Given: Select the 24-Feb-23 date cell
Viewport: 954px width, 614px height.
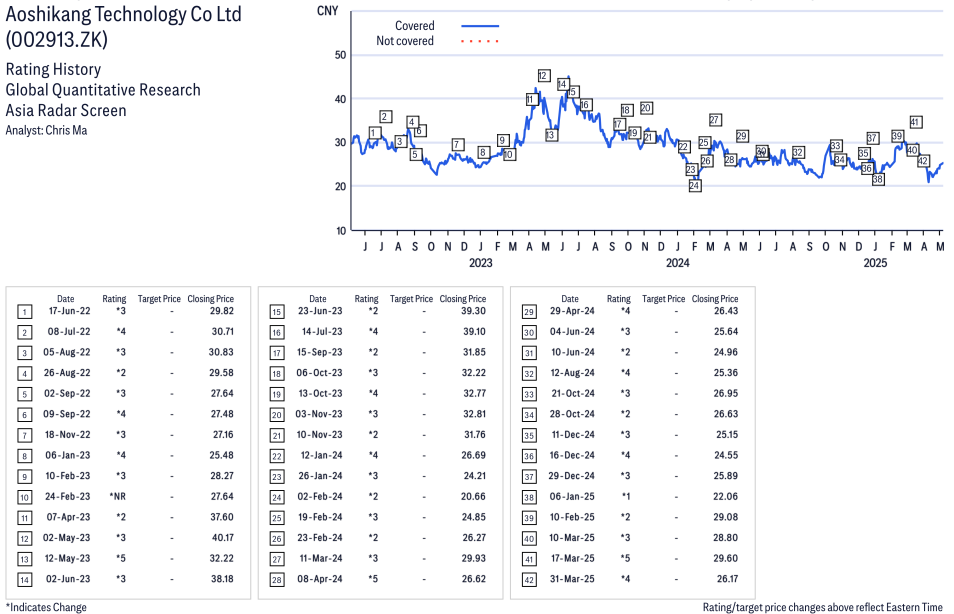Looking at the screenshot, I should (x=68, y=497).
